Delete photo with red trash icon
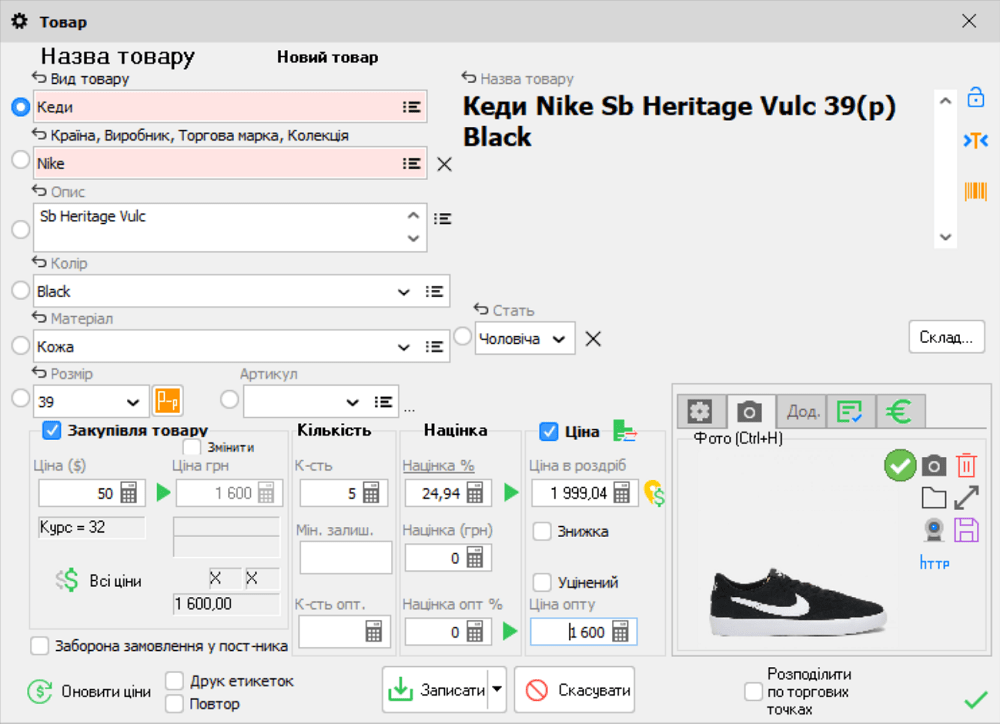The height and width of the screenshot is (727, 1000). (966, 465)
